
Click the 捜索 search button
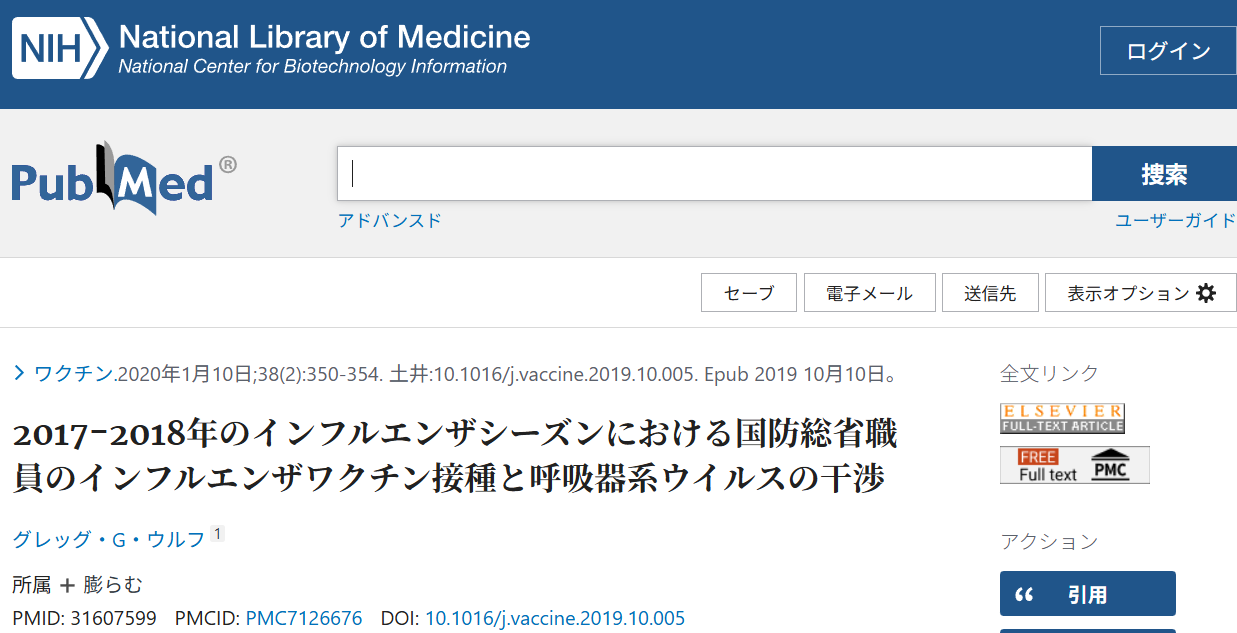tap(1163, 174)
